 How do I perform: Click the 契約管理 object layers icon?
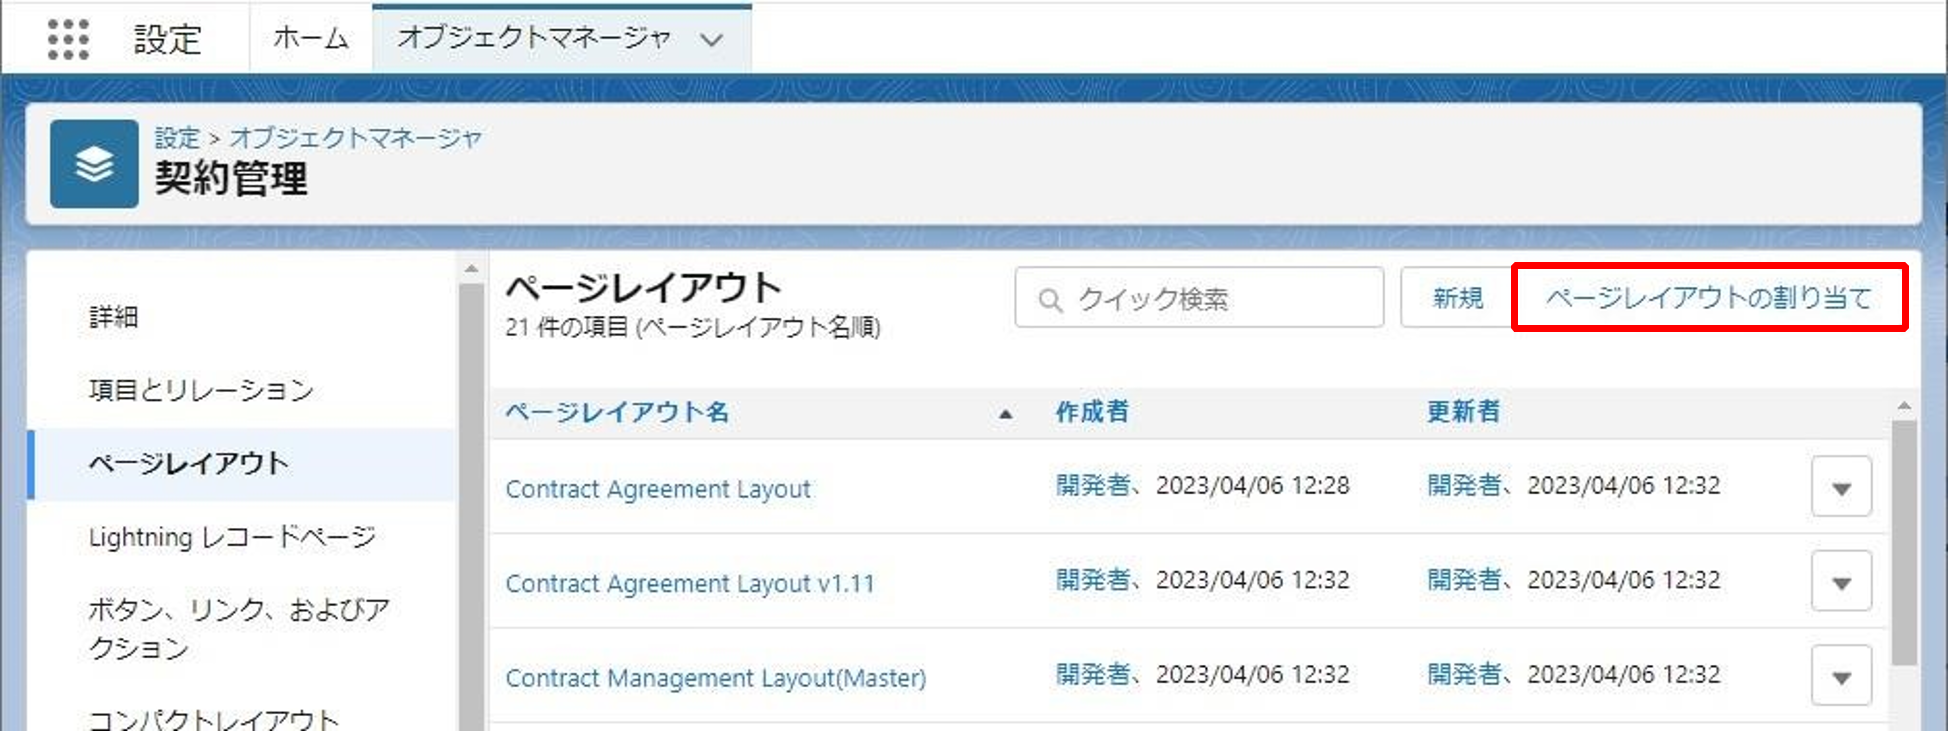[94, 164]
